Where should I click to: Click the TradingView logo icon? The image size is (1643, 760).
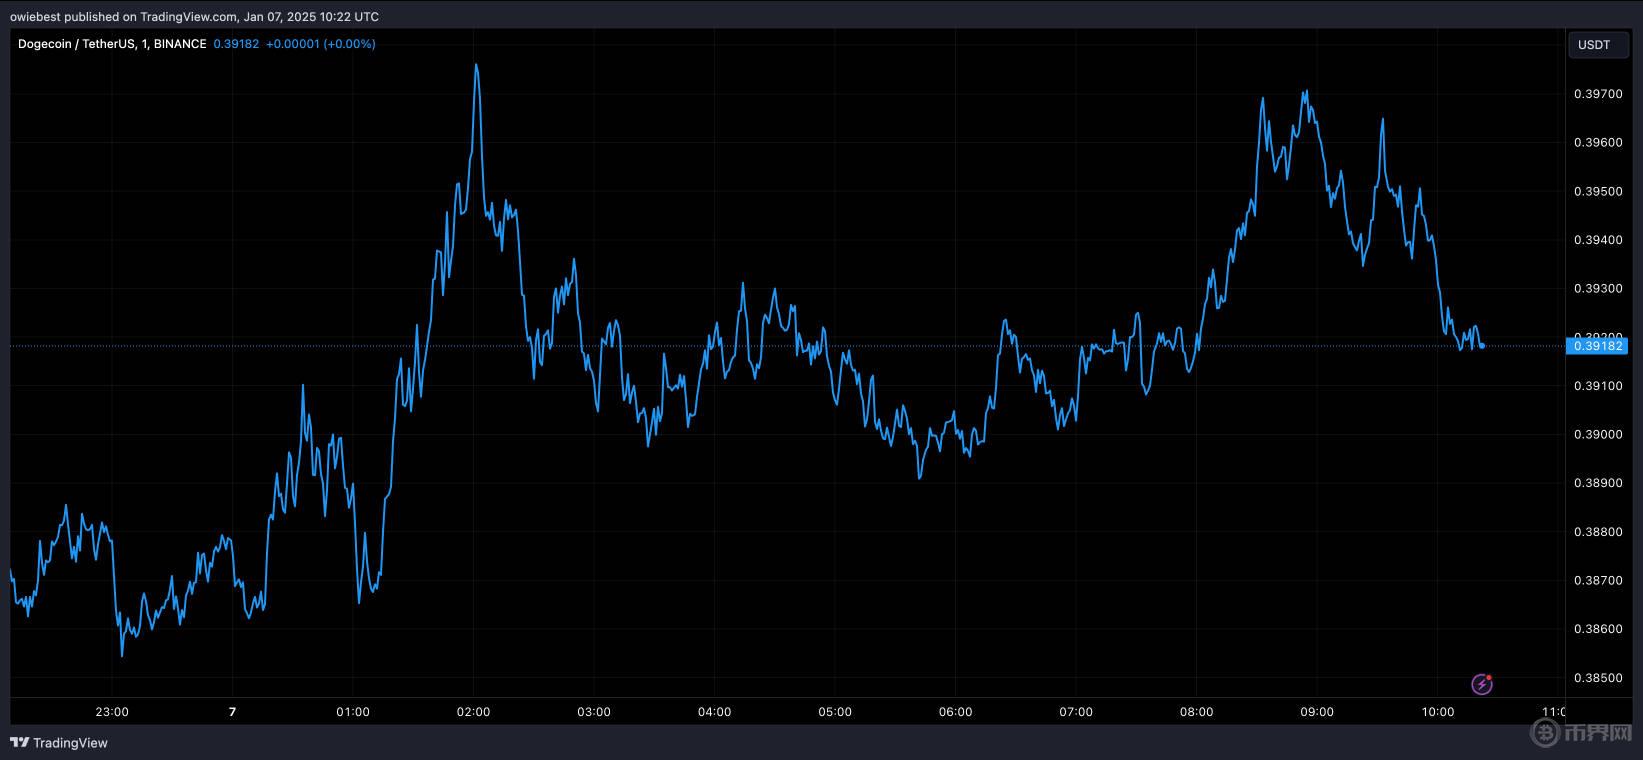click(x=19, y=743)
